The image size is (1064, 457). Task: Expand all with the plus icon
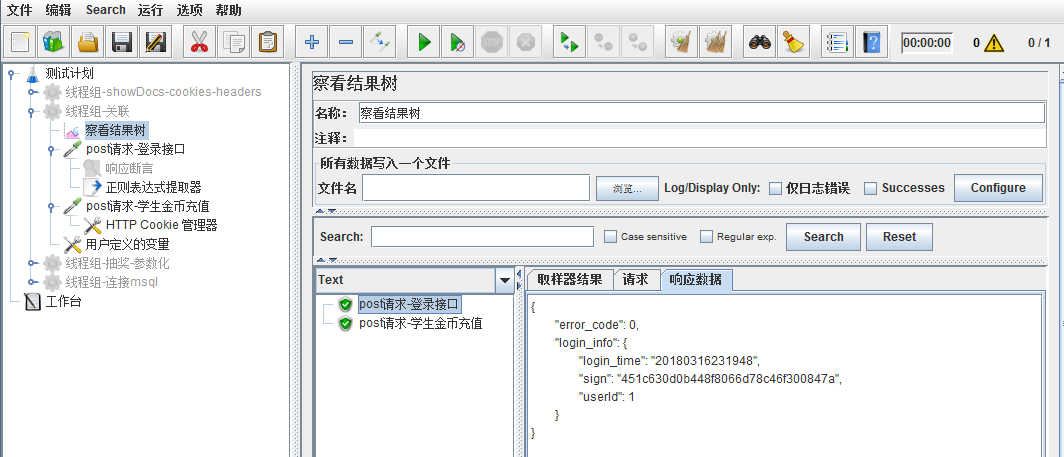[x=312, y=43]
